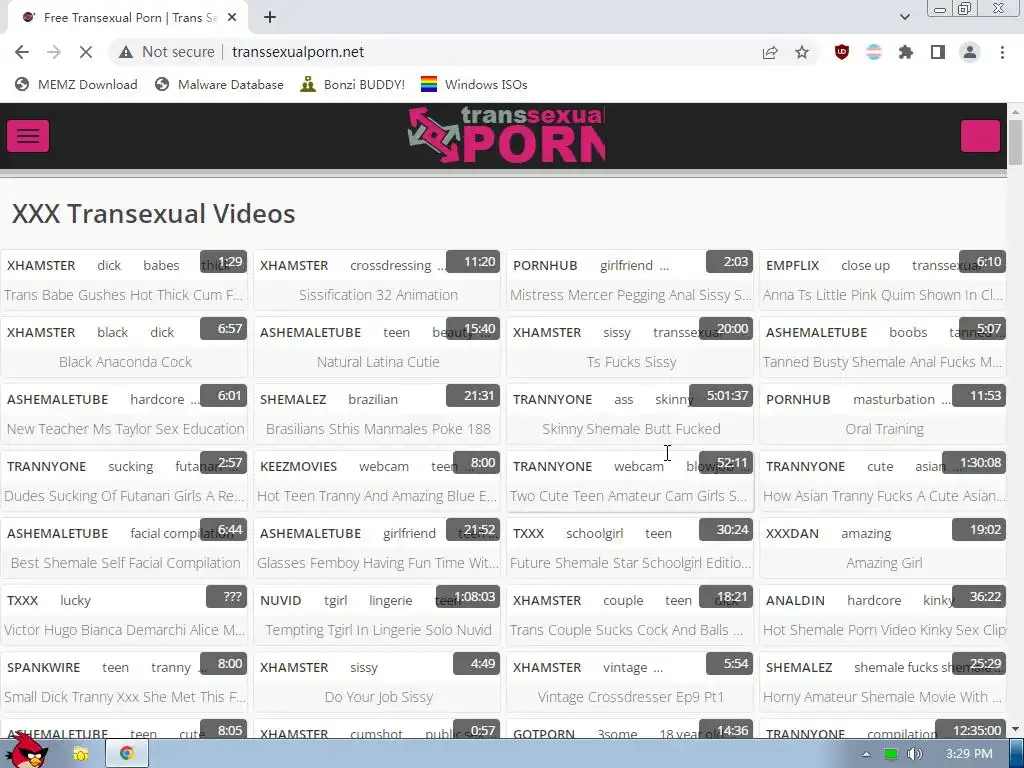Open the 'Natural Latina Cutie' video title
This screenshot has width=1024, height=768.
(378, 362)
